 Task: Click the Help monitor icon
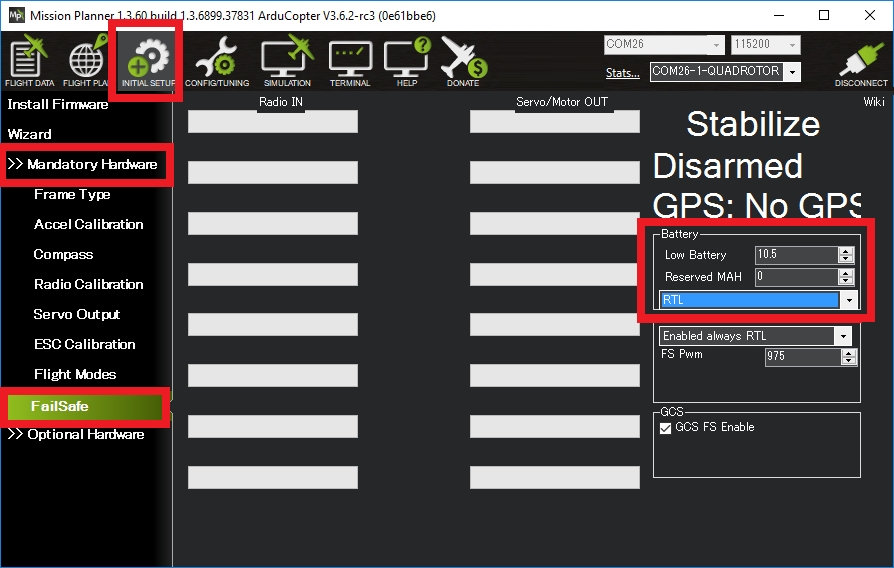pyautogui.click(x=407, y=62)
